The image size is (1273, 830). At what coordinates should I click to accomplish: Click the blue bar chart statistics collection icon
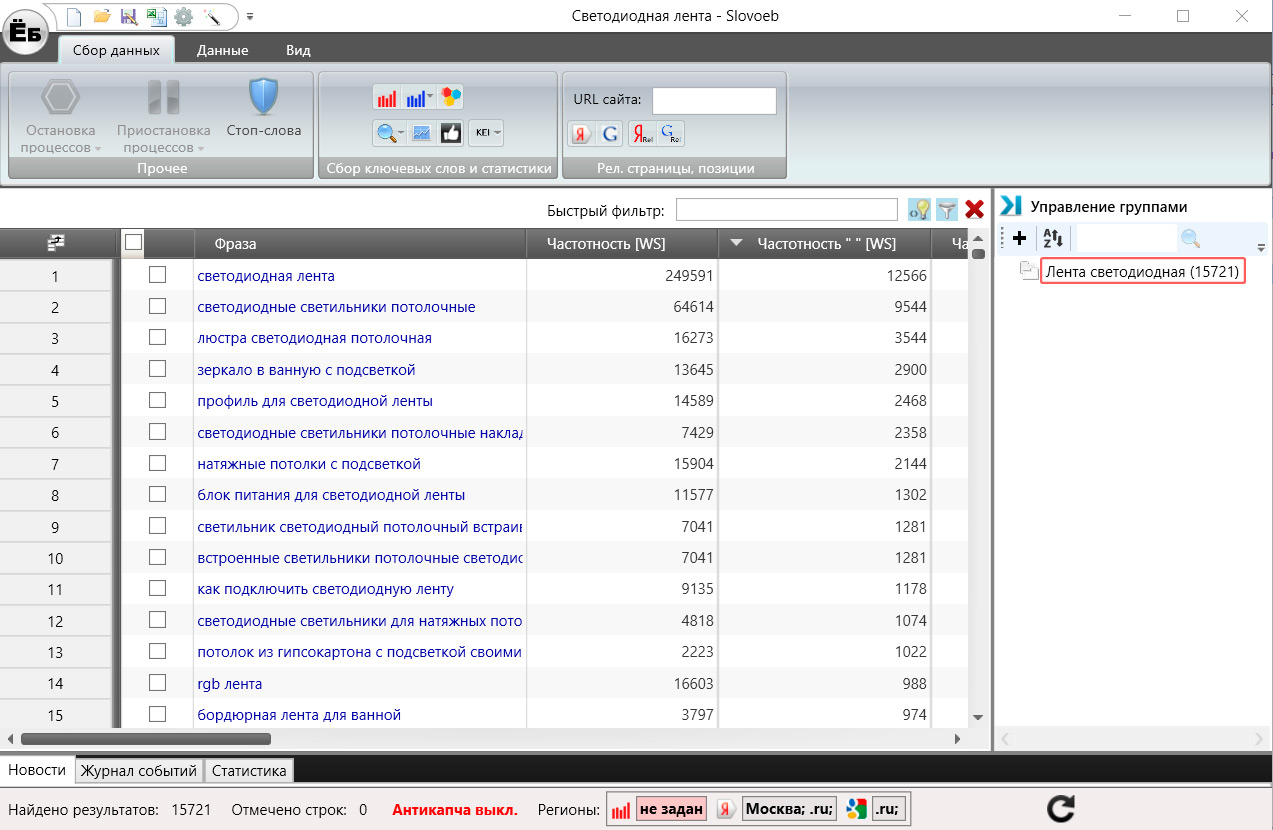pyautogui.click(x=418, y=97)
